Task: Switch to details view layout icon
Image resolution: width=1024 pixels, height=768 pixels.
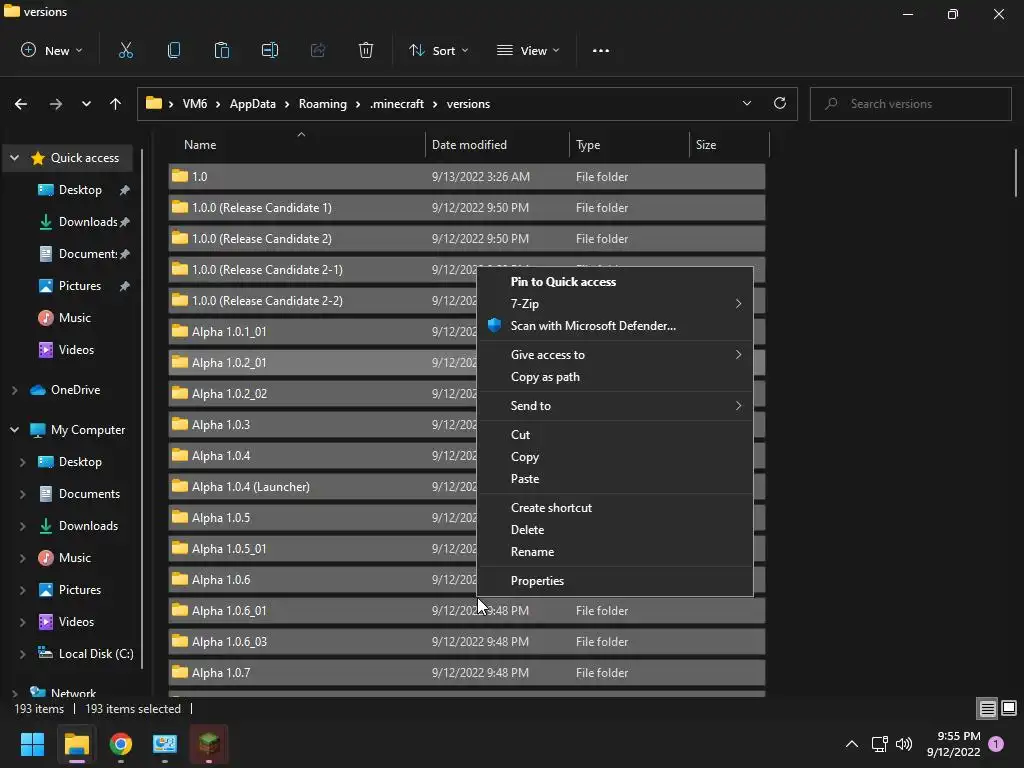Action: tap(987, 709)
